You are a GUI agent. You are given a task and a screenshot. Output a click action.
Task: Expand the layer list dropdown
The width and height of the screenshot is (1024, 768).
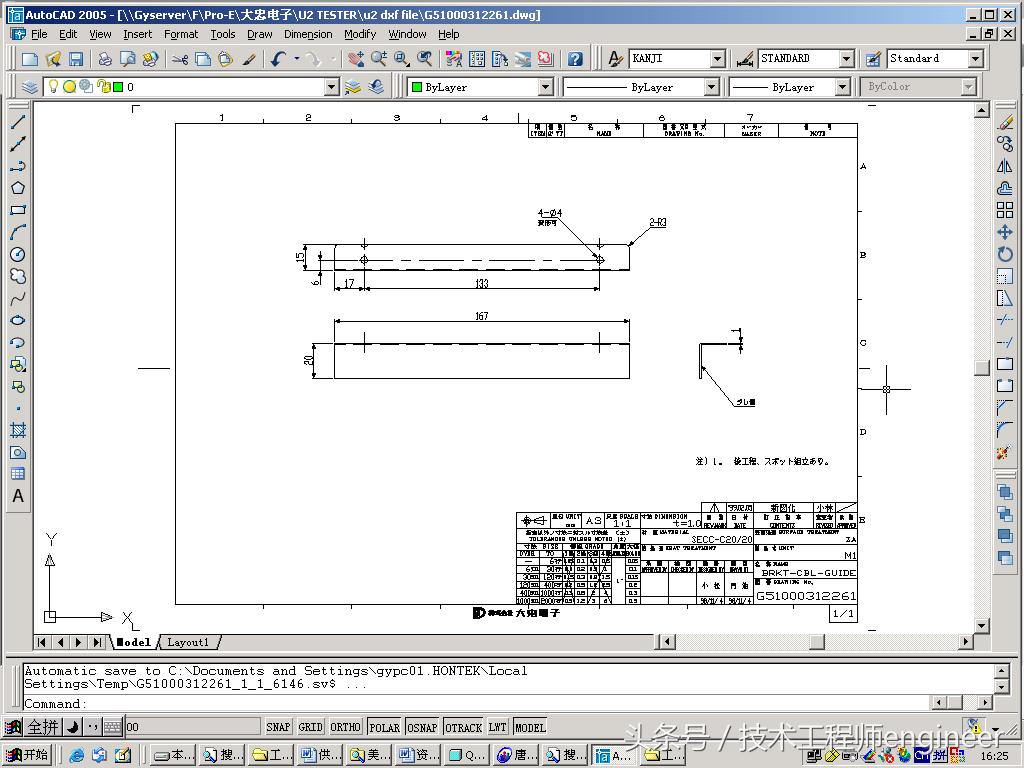pyautogui.click(x=332, y=87)
